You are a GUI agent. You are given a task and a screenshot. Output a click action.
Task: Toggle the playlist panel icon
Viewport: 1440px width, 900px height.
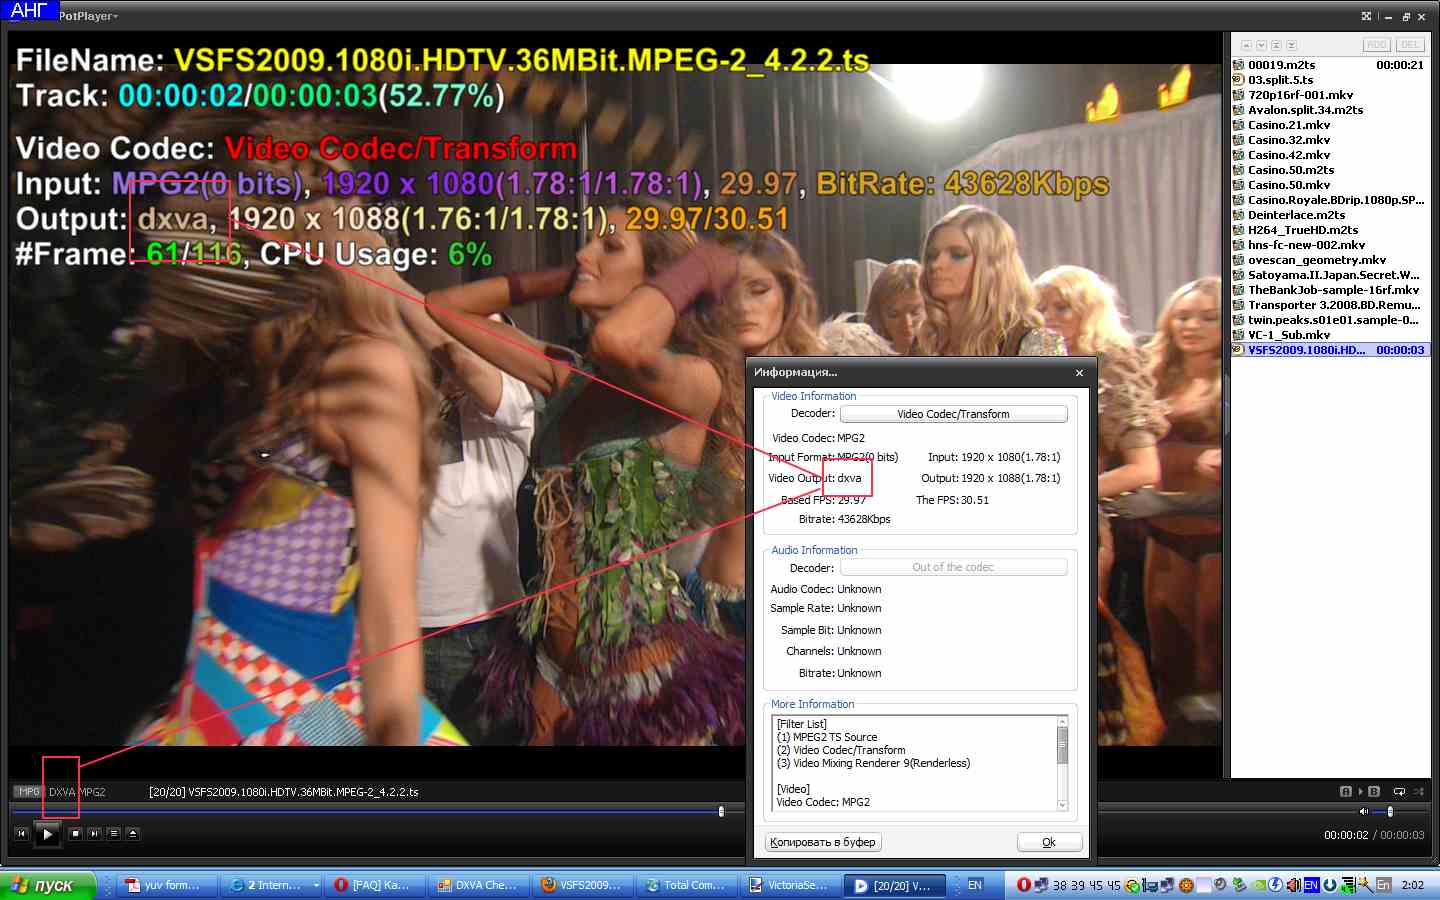tap(113, 833)
